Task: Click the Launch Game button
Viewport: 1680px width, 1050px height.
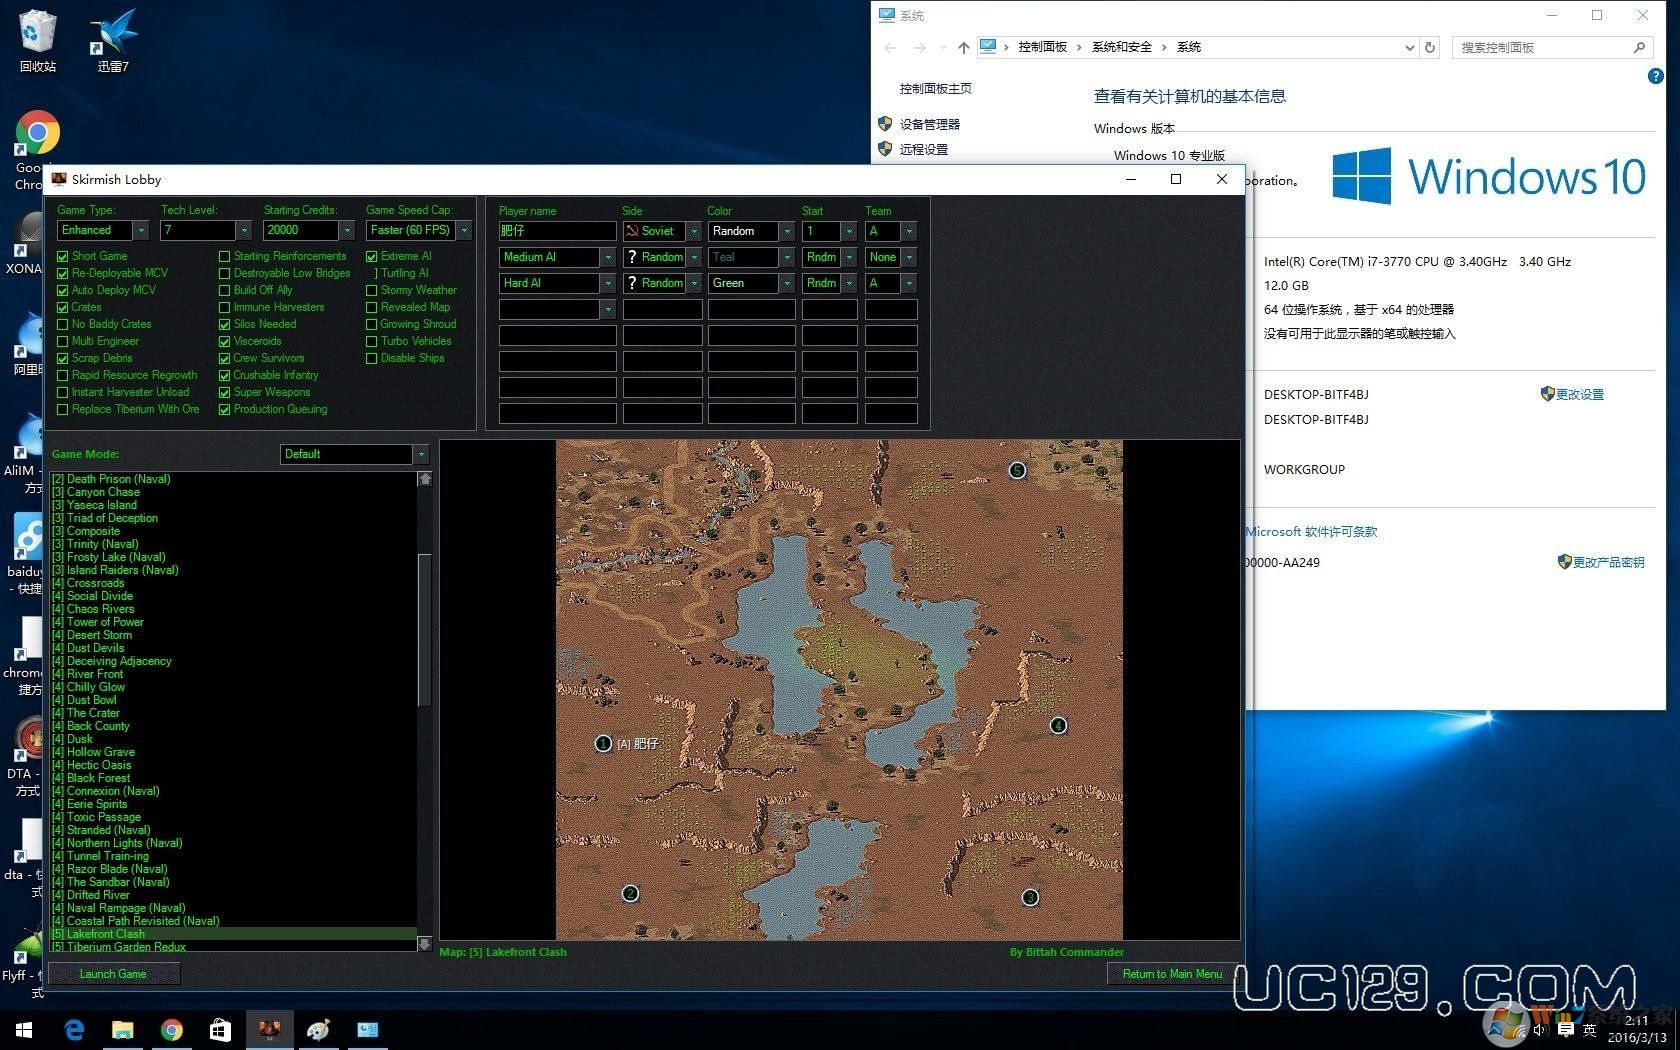Action: click(113, 973)
